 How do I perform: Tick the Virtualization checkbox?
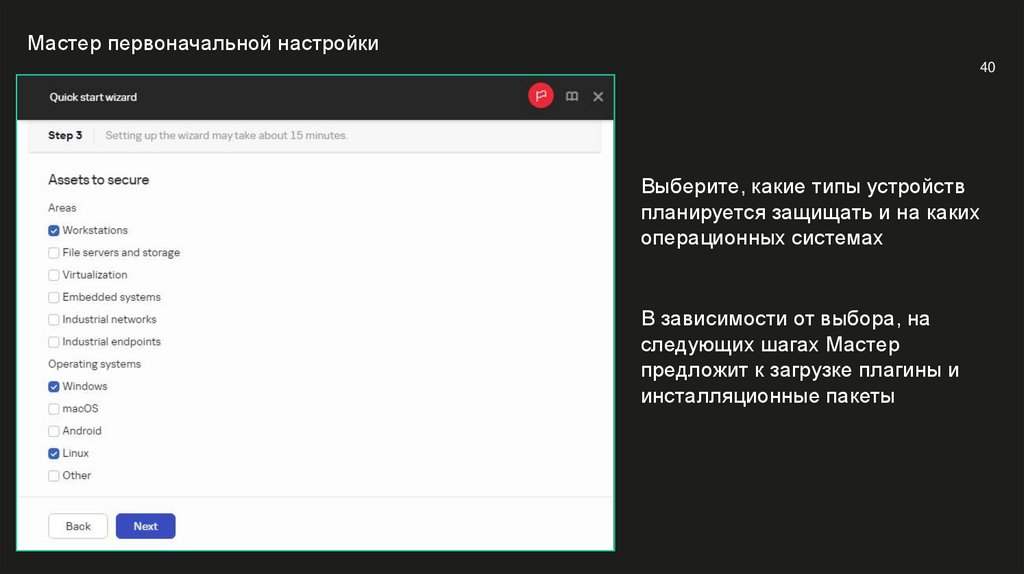click(54, 275)
